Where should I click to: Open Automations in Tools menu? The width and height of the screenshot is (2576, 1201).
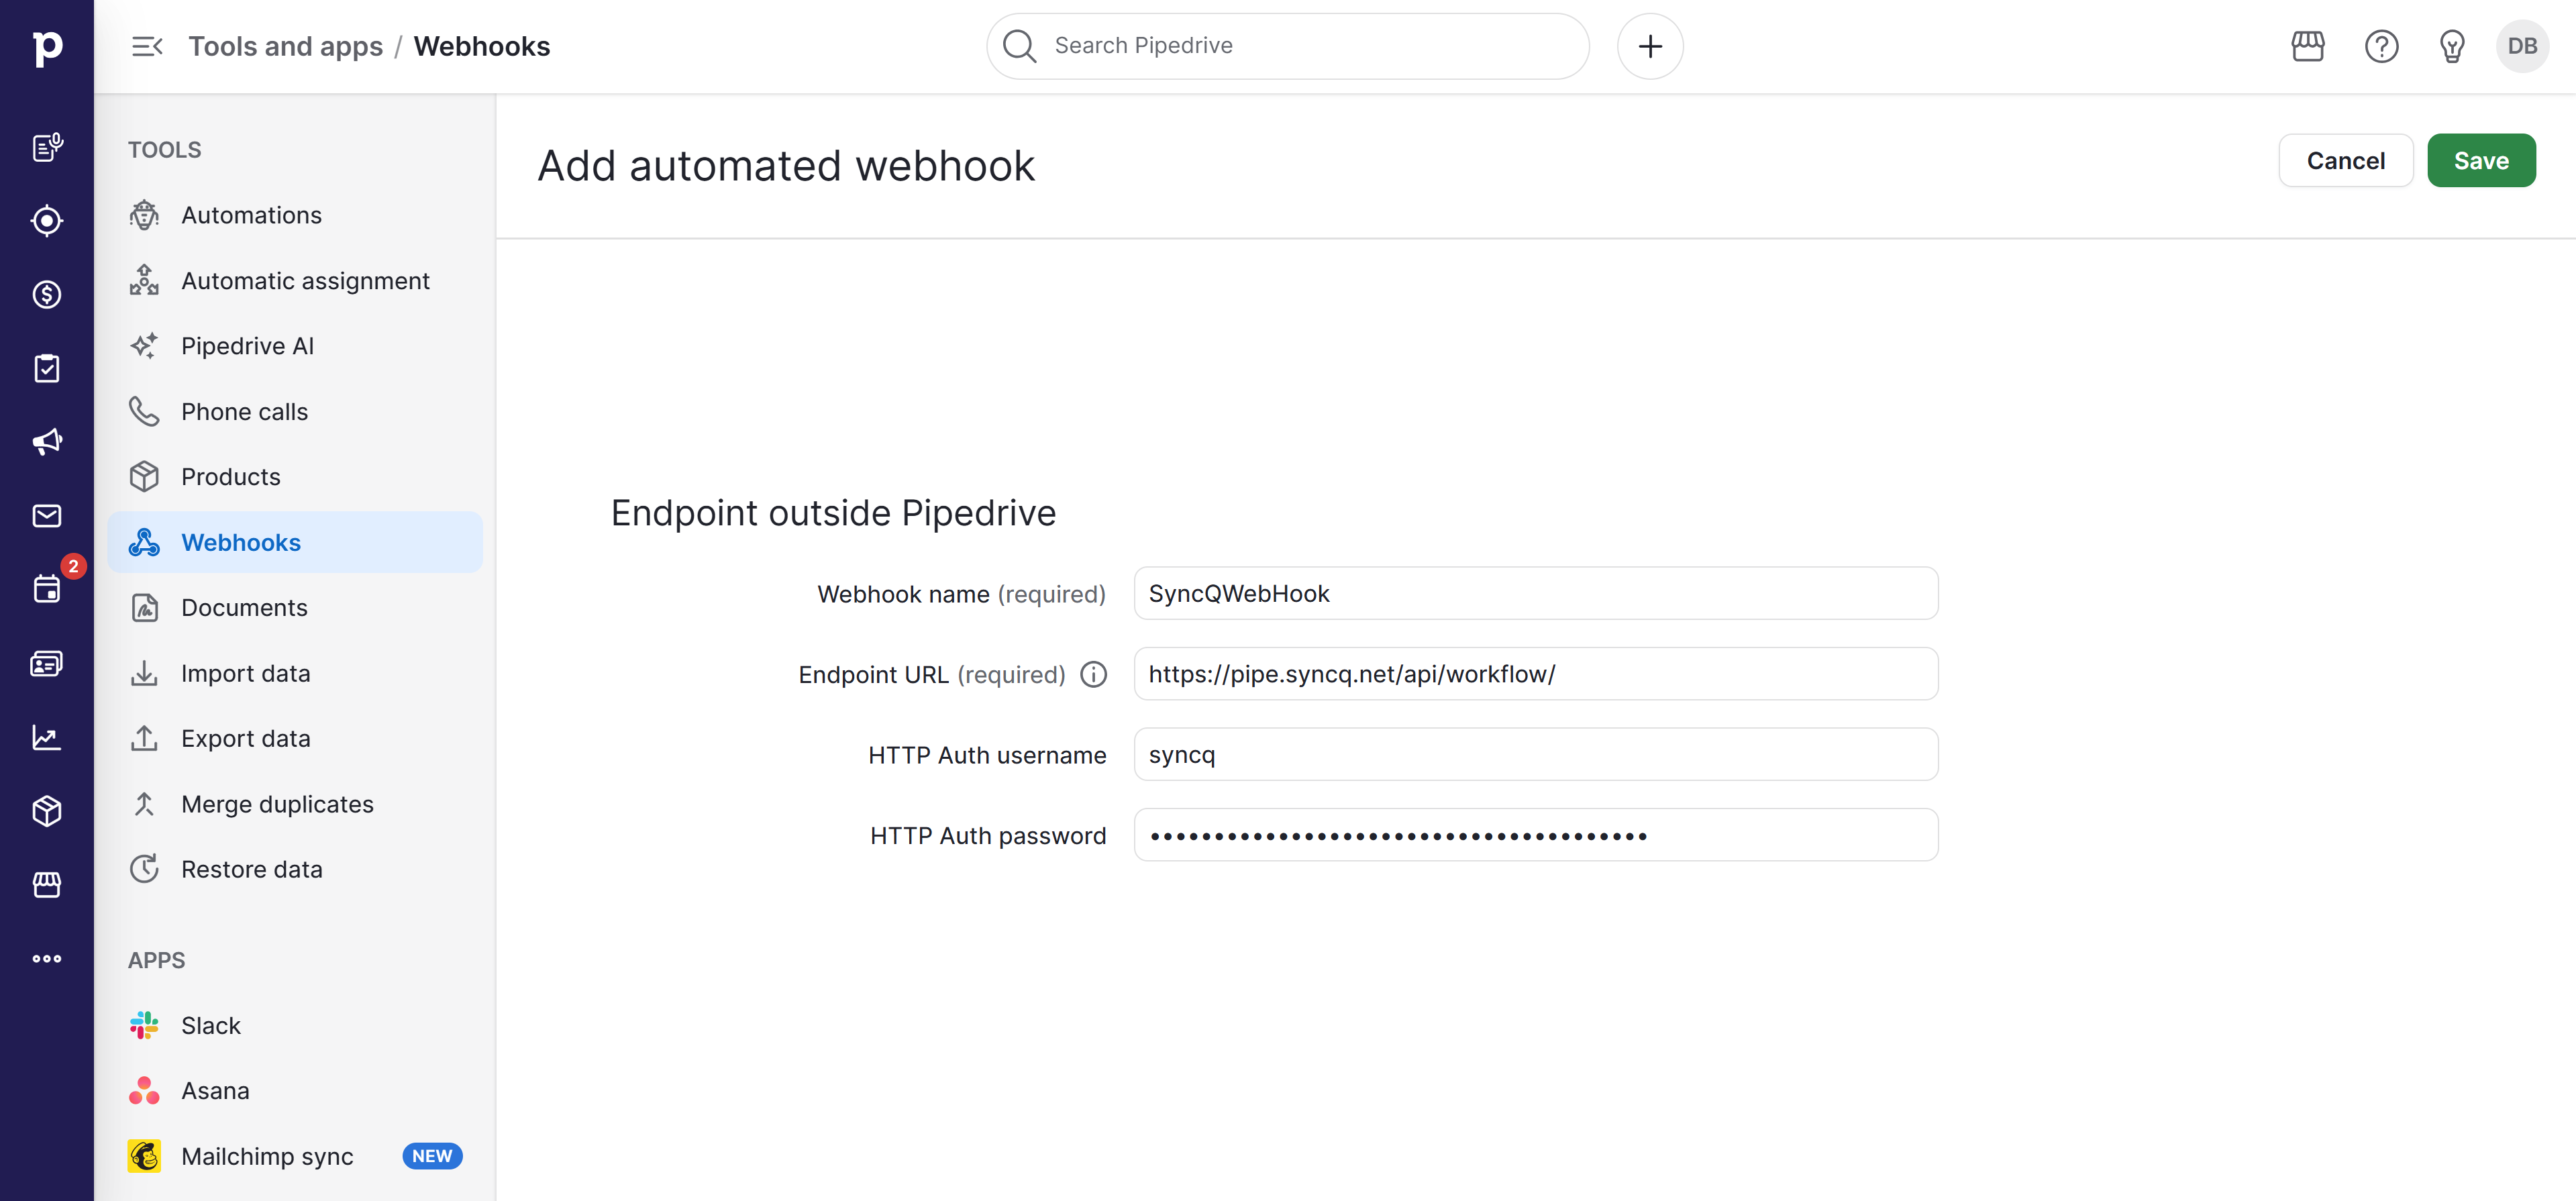click(x=294, y=215)
